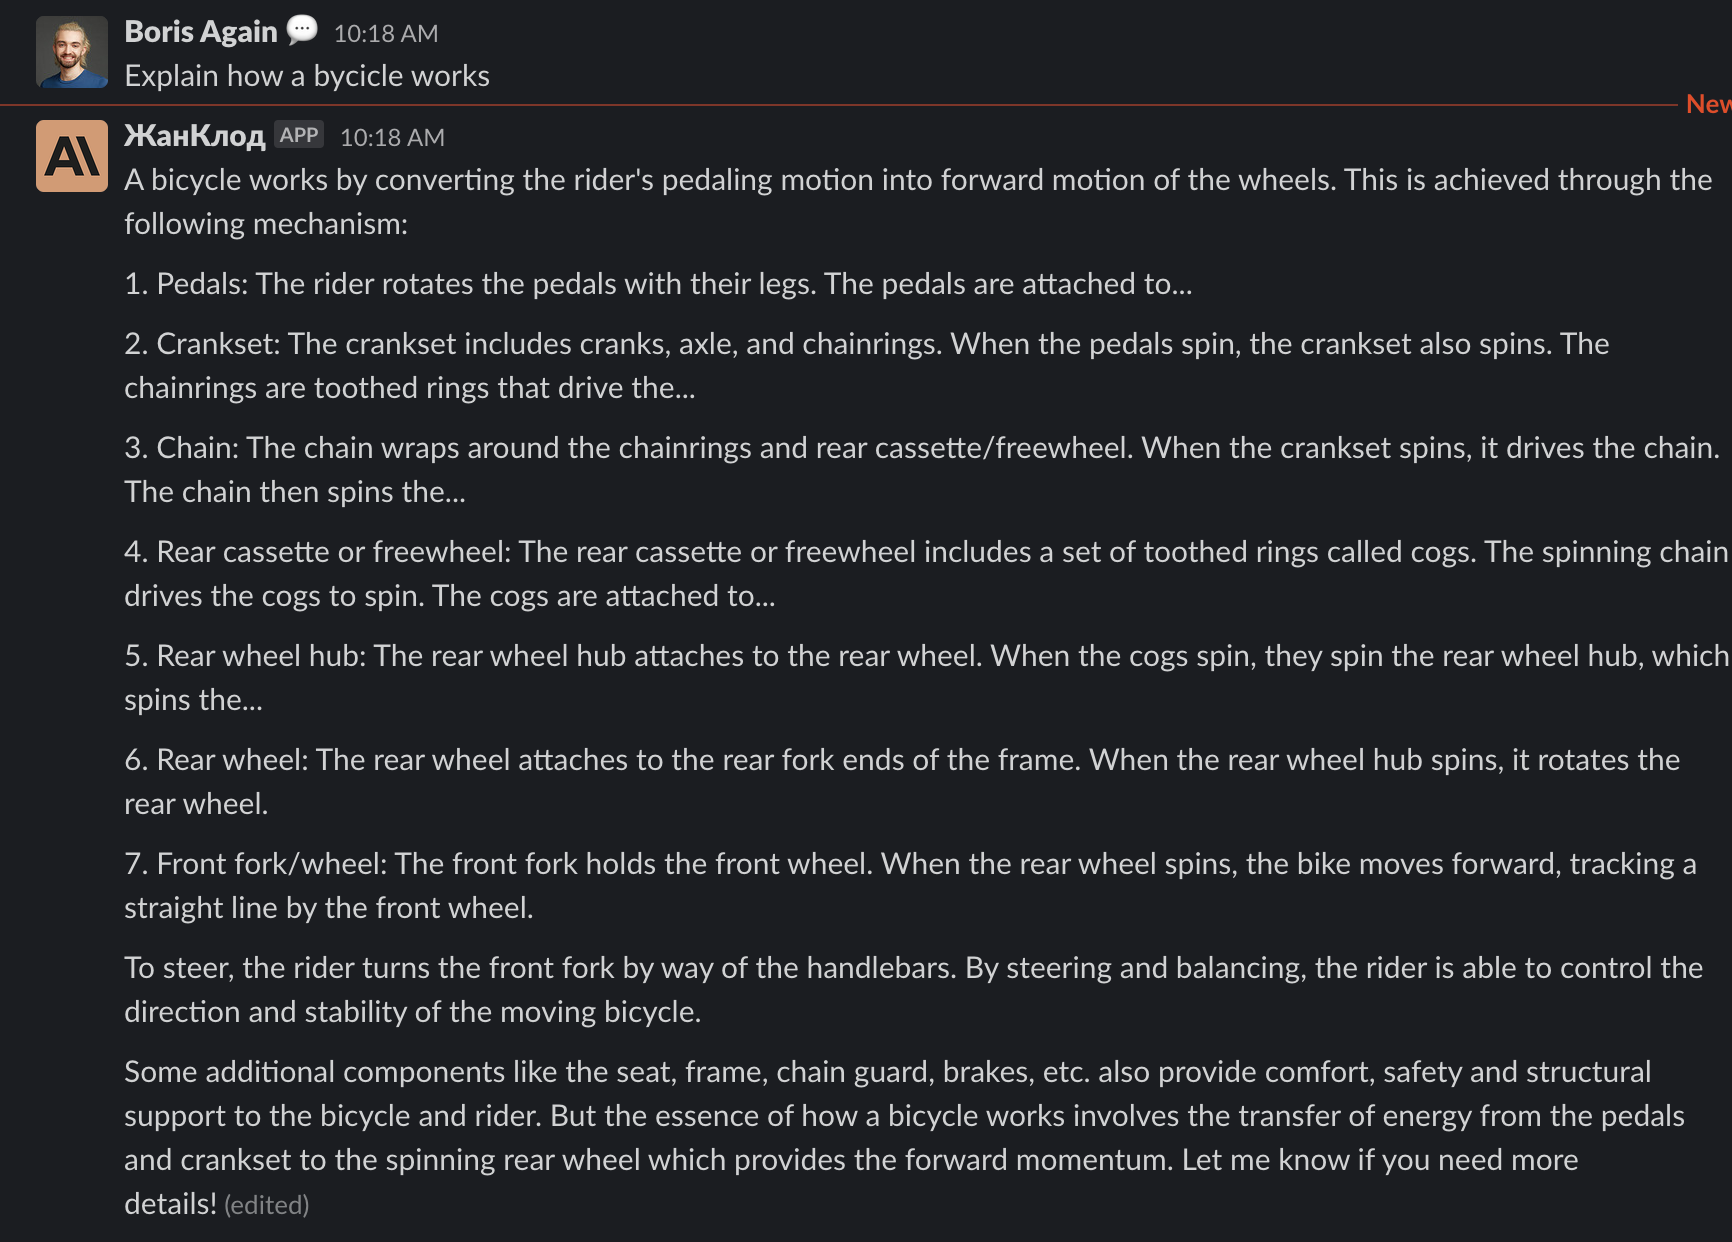Open timestamp on ЖанКлод's reply
This screenshot has height=1242, width=1732.
point(392,138)
